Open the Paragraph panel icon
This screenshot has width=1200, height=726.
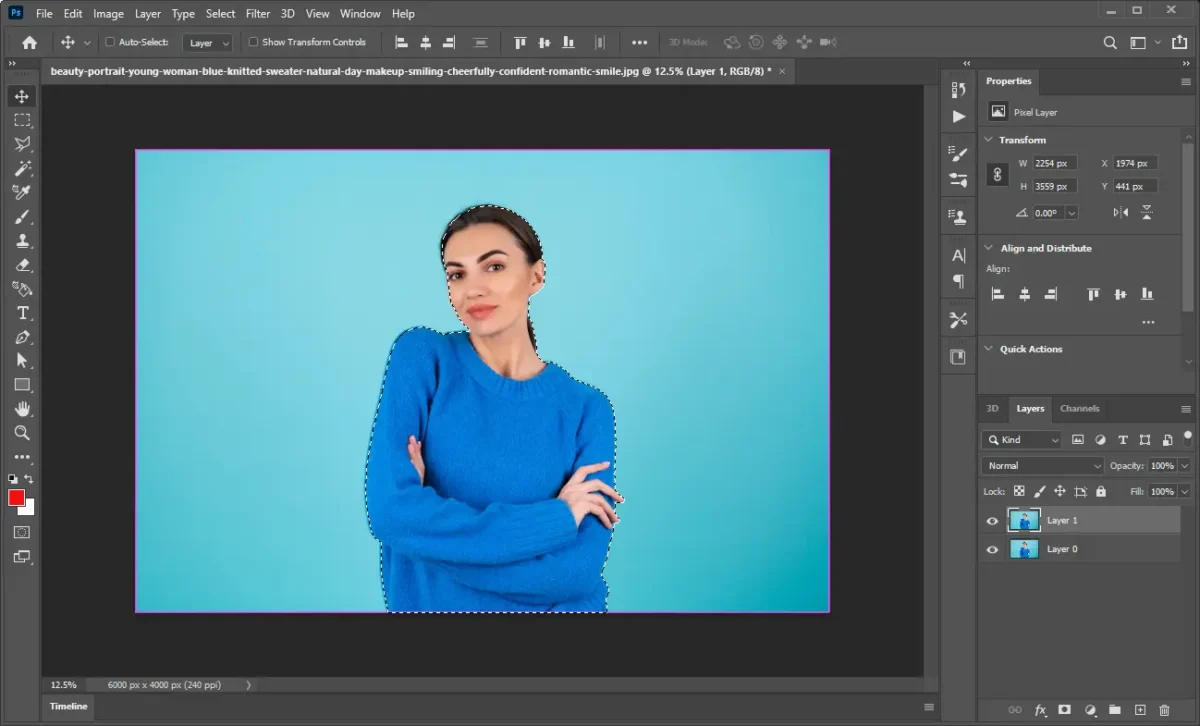[x=959, y=281]
